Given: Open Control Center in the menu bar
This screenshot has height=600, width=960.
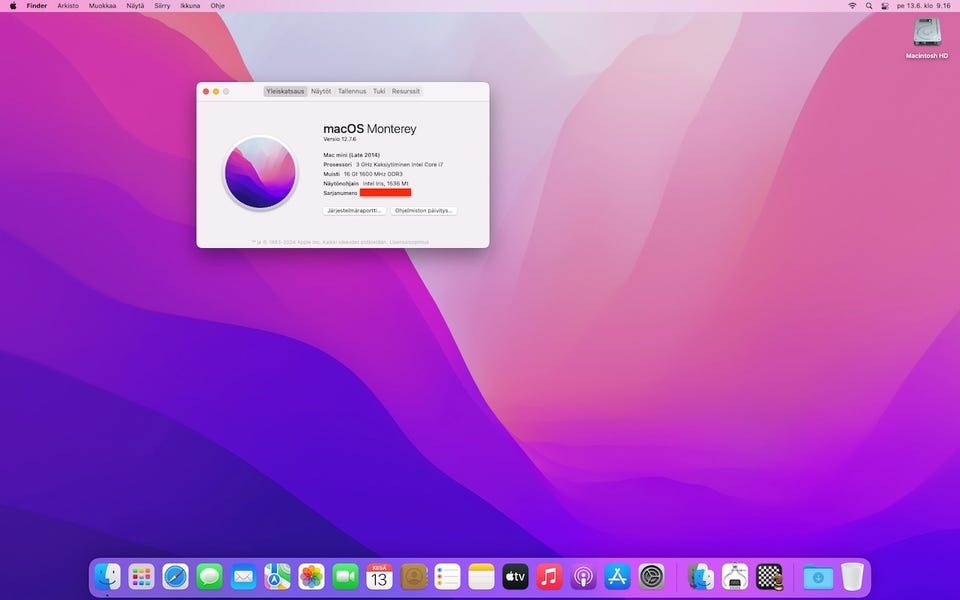Looking at the screenshot, I should tap(884, 6).
